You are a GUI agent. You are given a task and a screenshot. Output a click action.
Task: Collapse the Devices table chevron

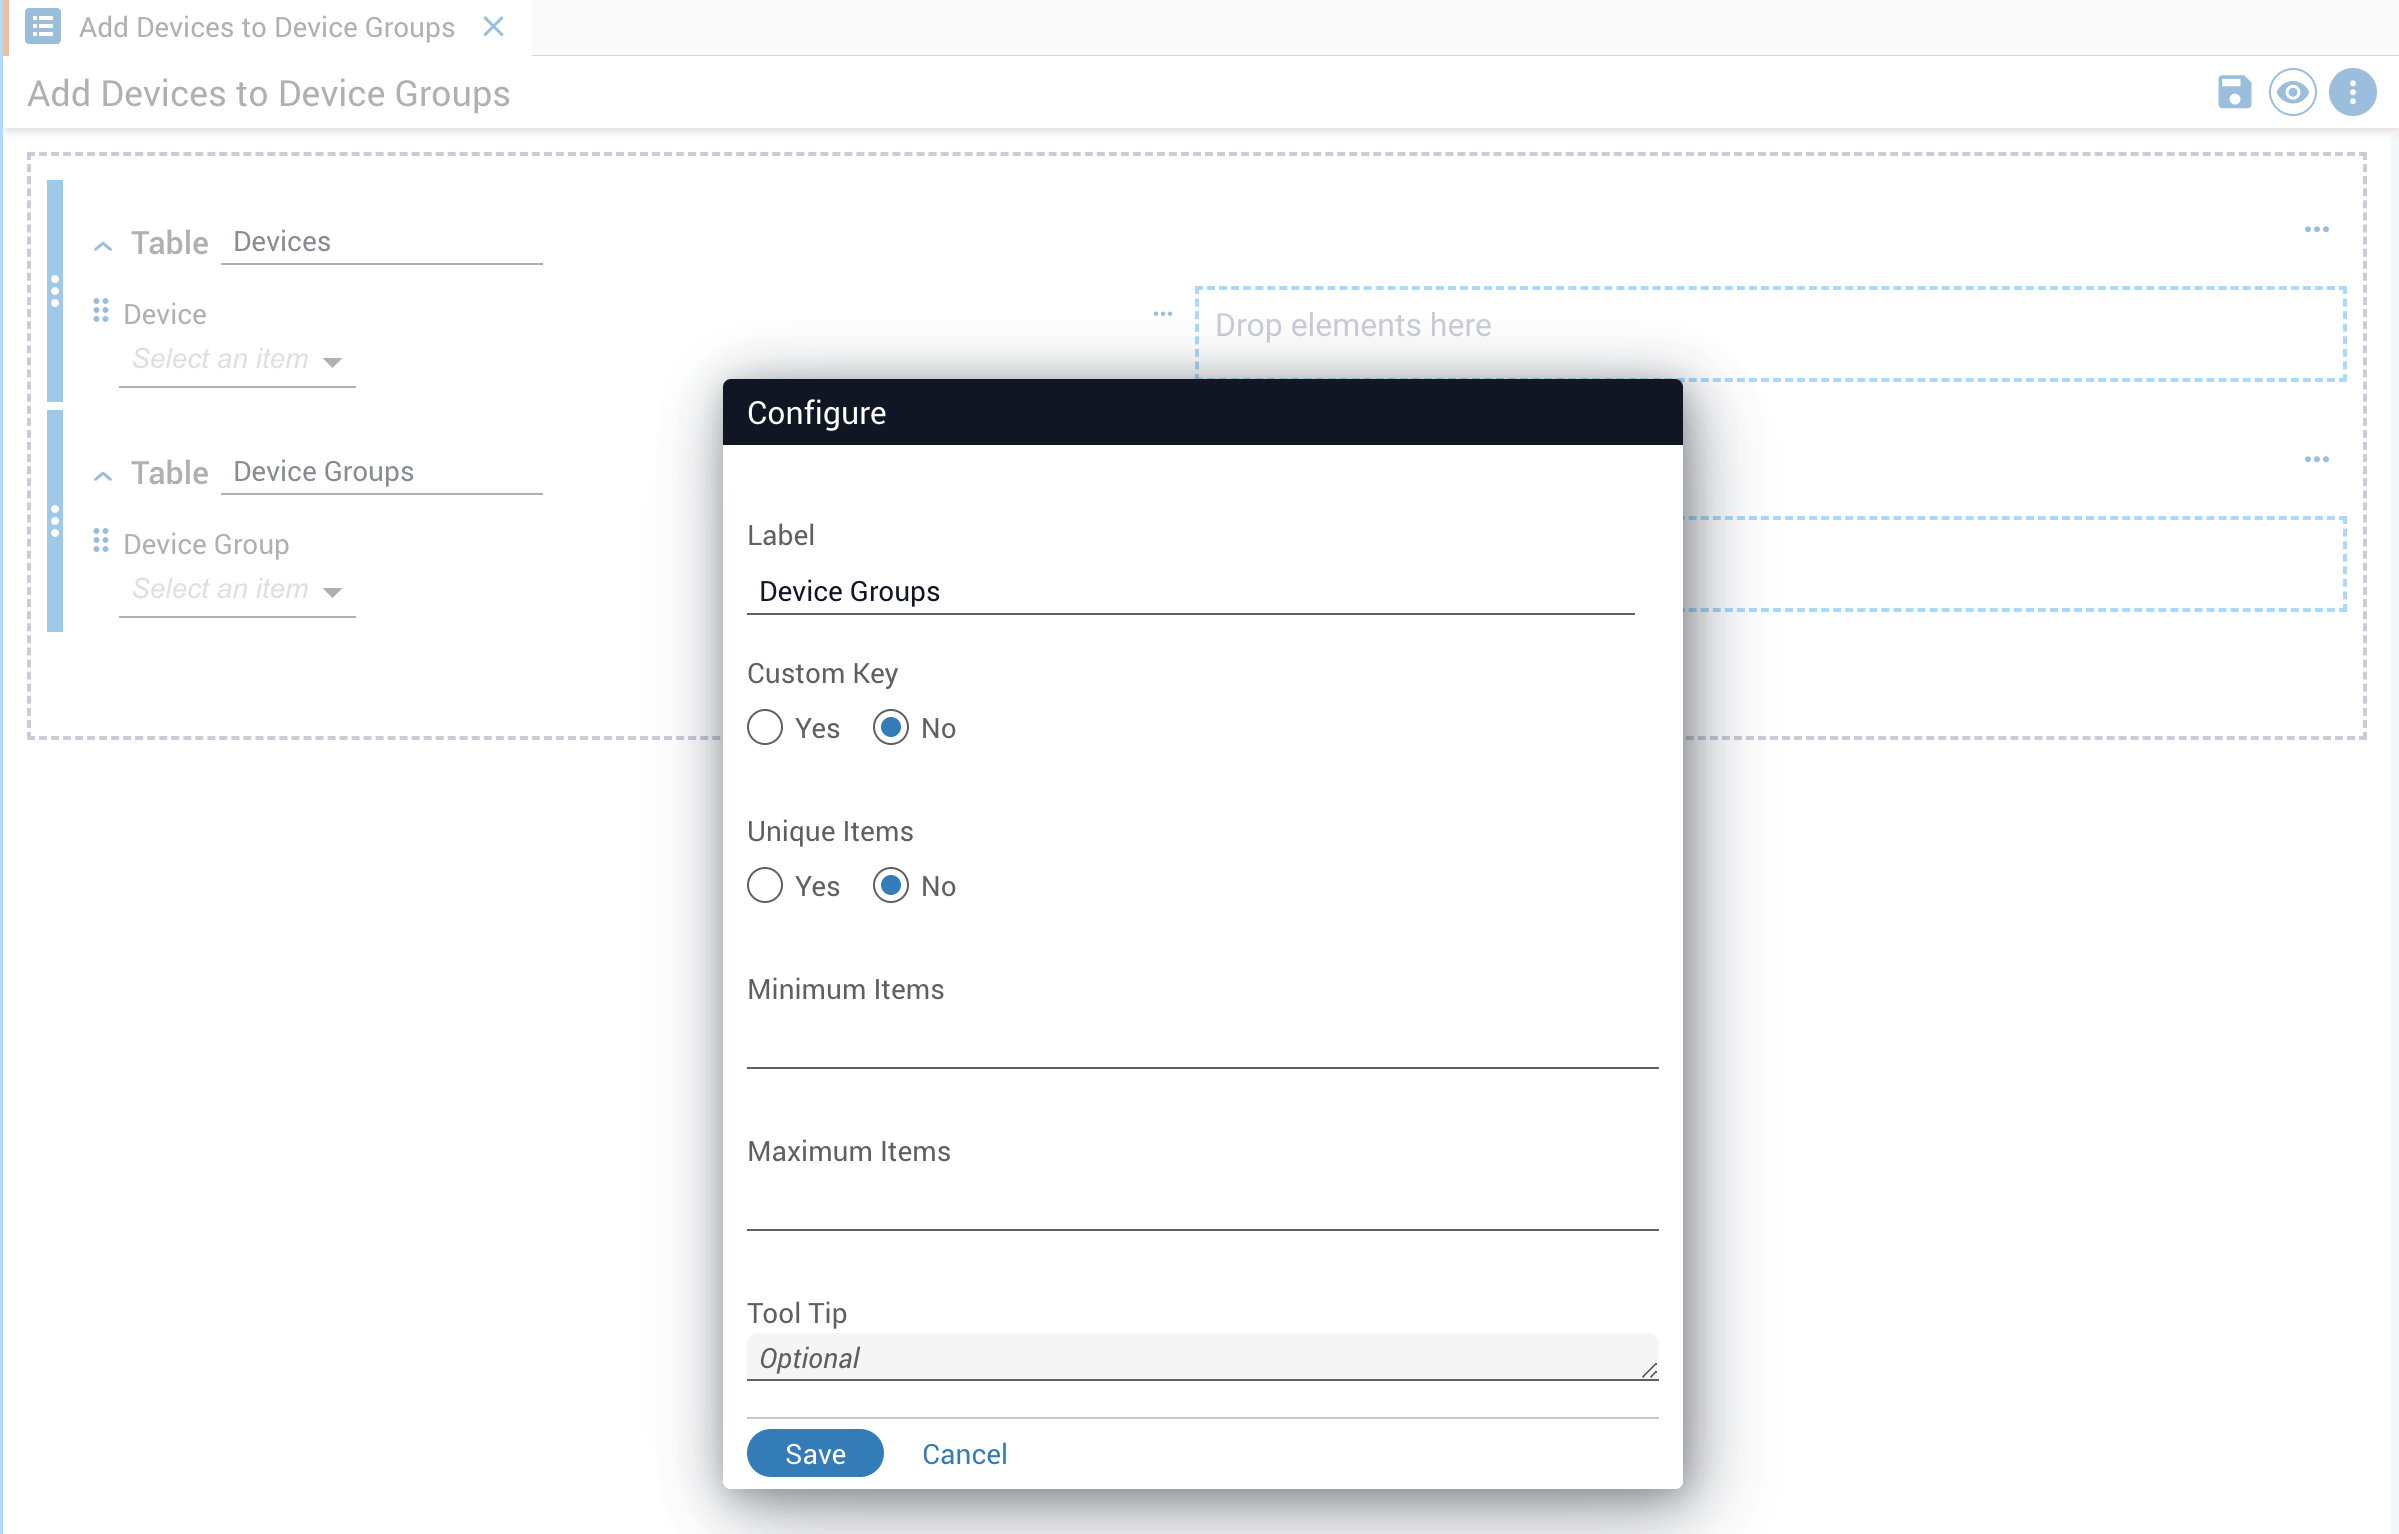pos(103,246)
